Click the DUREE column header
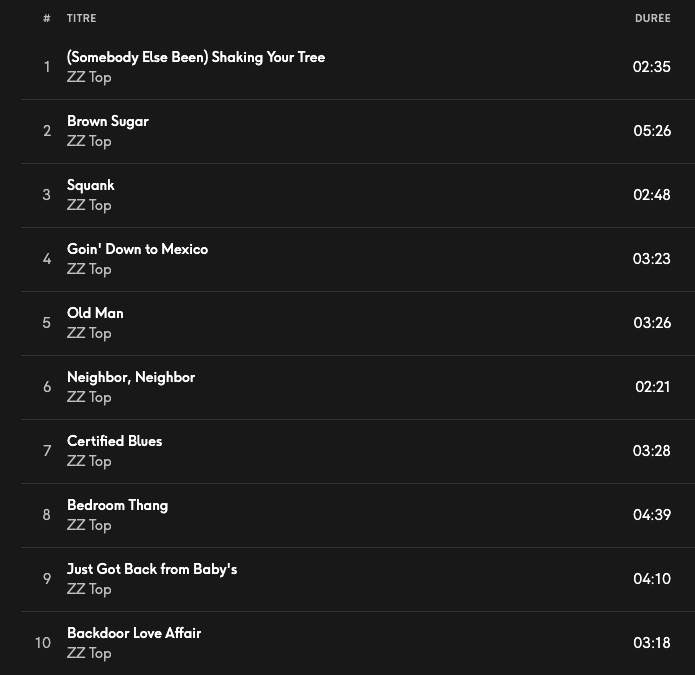 [x=652, y=18]
